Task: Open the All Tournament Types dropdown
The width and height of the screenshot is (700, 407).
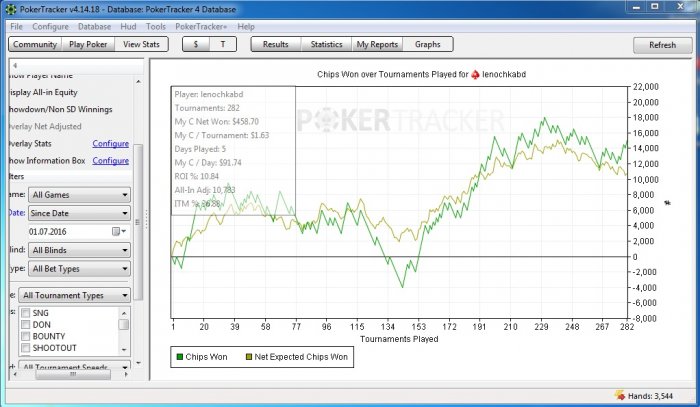Action: click(75, 295)
